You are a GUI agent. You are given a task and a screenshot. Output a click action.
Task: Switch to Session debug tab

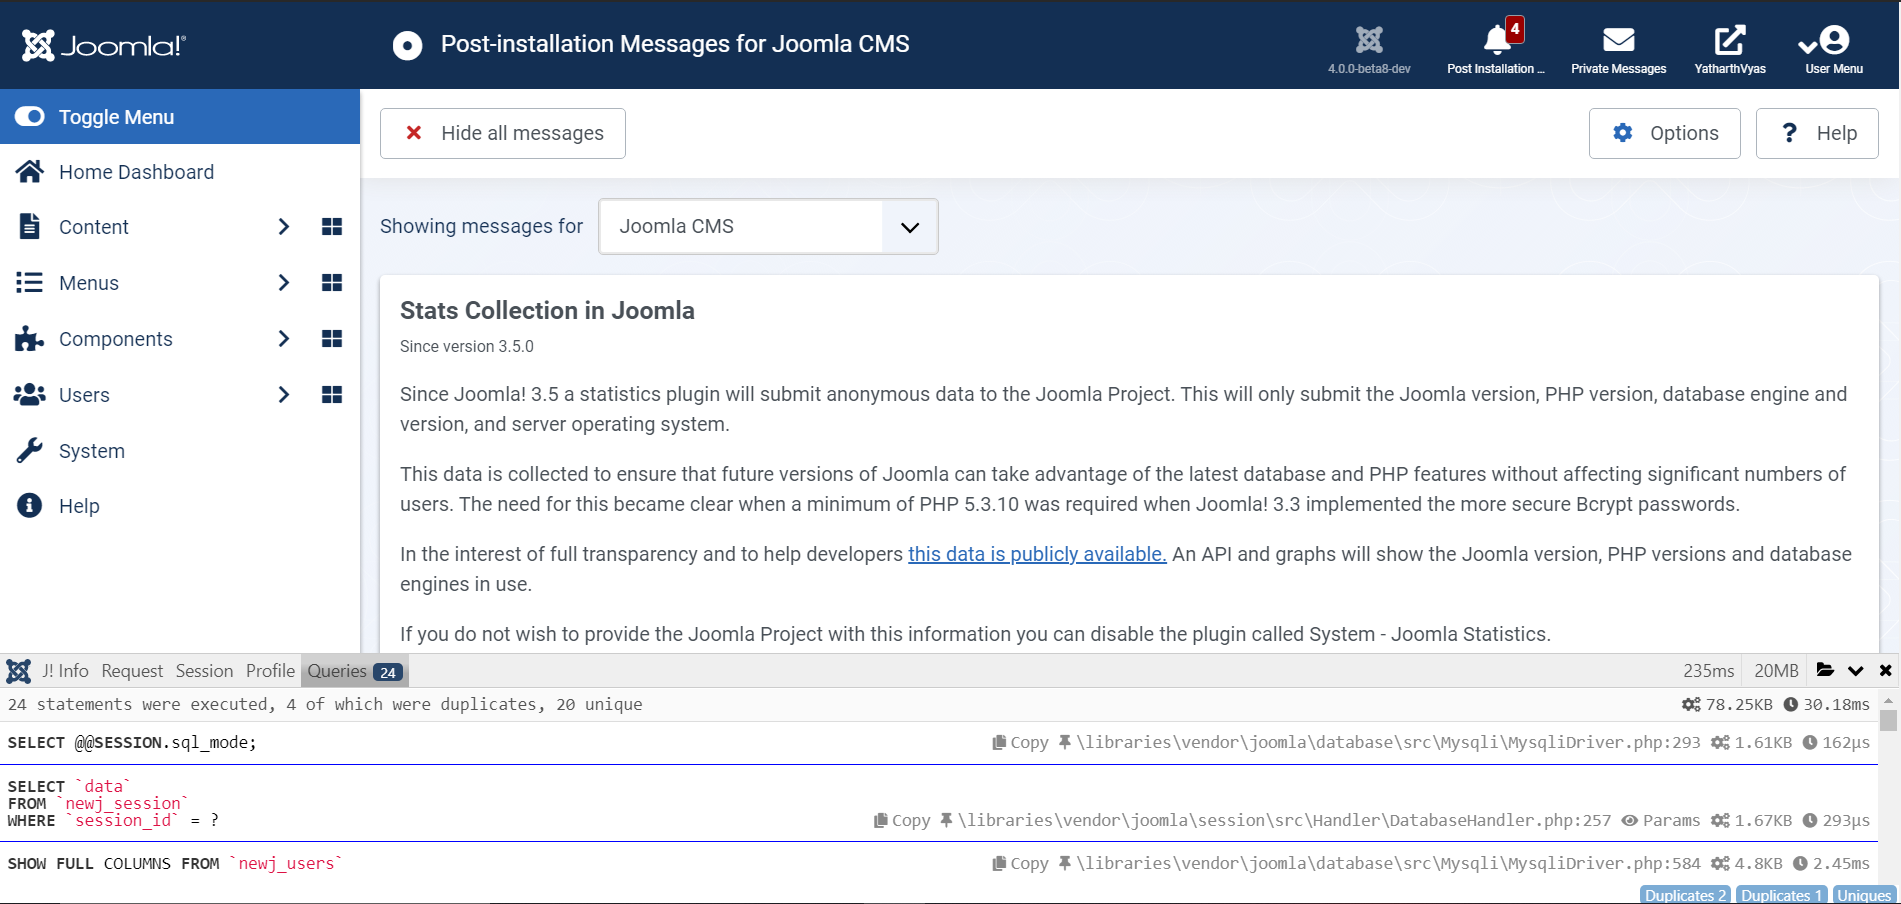[x=204, y=671]
